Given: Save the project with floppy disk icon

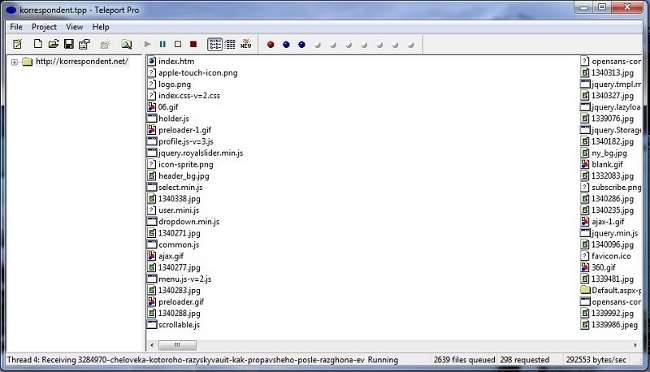Looking at the screenshot, I should coord(69,44).
